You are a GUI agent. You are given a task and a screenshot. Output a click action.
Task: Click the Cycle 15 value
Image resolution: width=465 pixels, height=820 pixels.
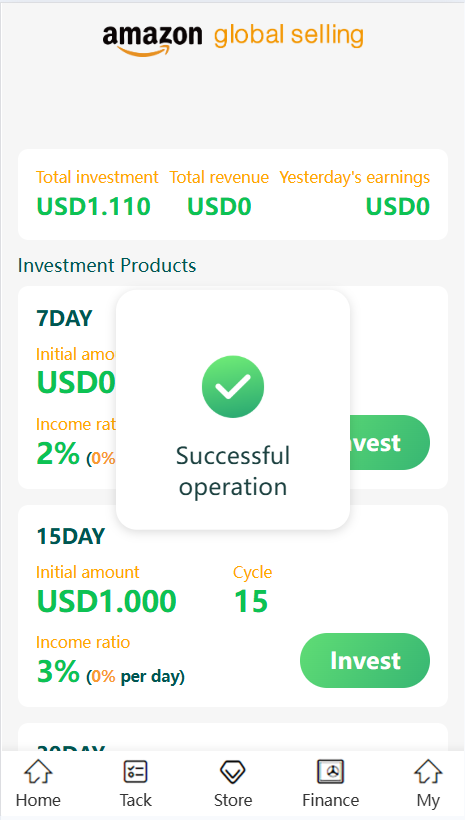tap(251, 601)
